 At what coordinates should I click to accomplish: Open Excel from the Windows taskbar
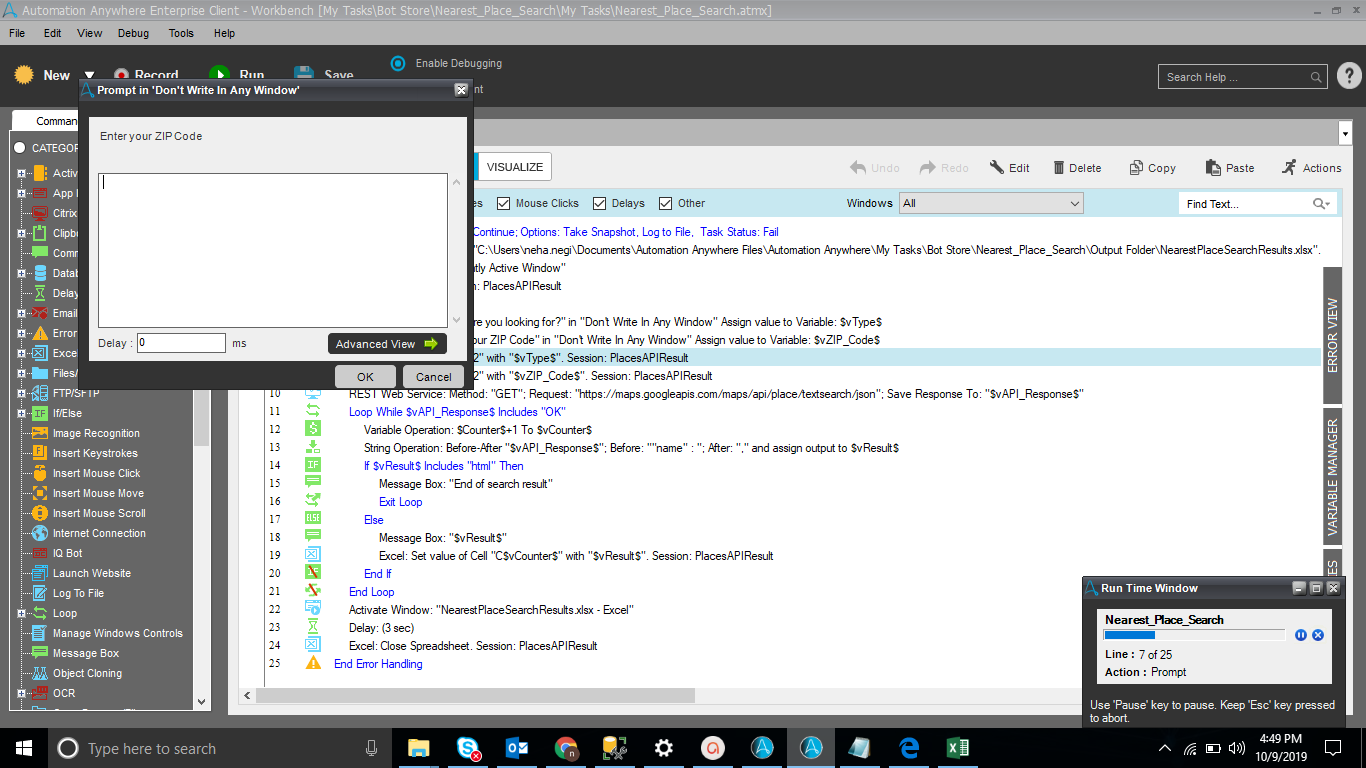click(958, 748)
